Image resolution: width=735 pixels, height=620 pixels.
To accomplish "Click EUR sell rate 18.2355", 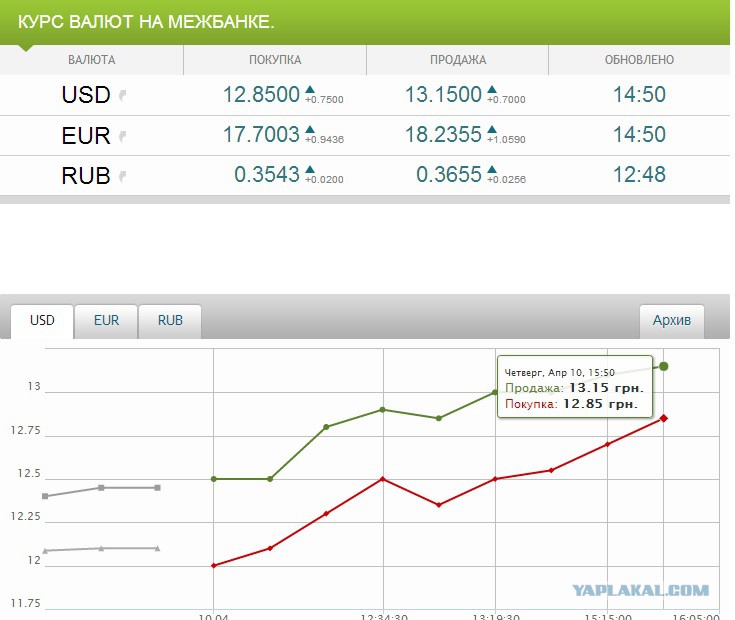I will click(x=443, y=134).
